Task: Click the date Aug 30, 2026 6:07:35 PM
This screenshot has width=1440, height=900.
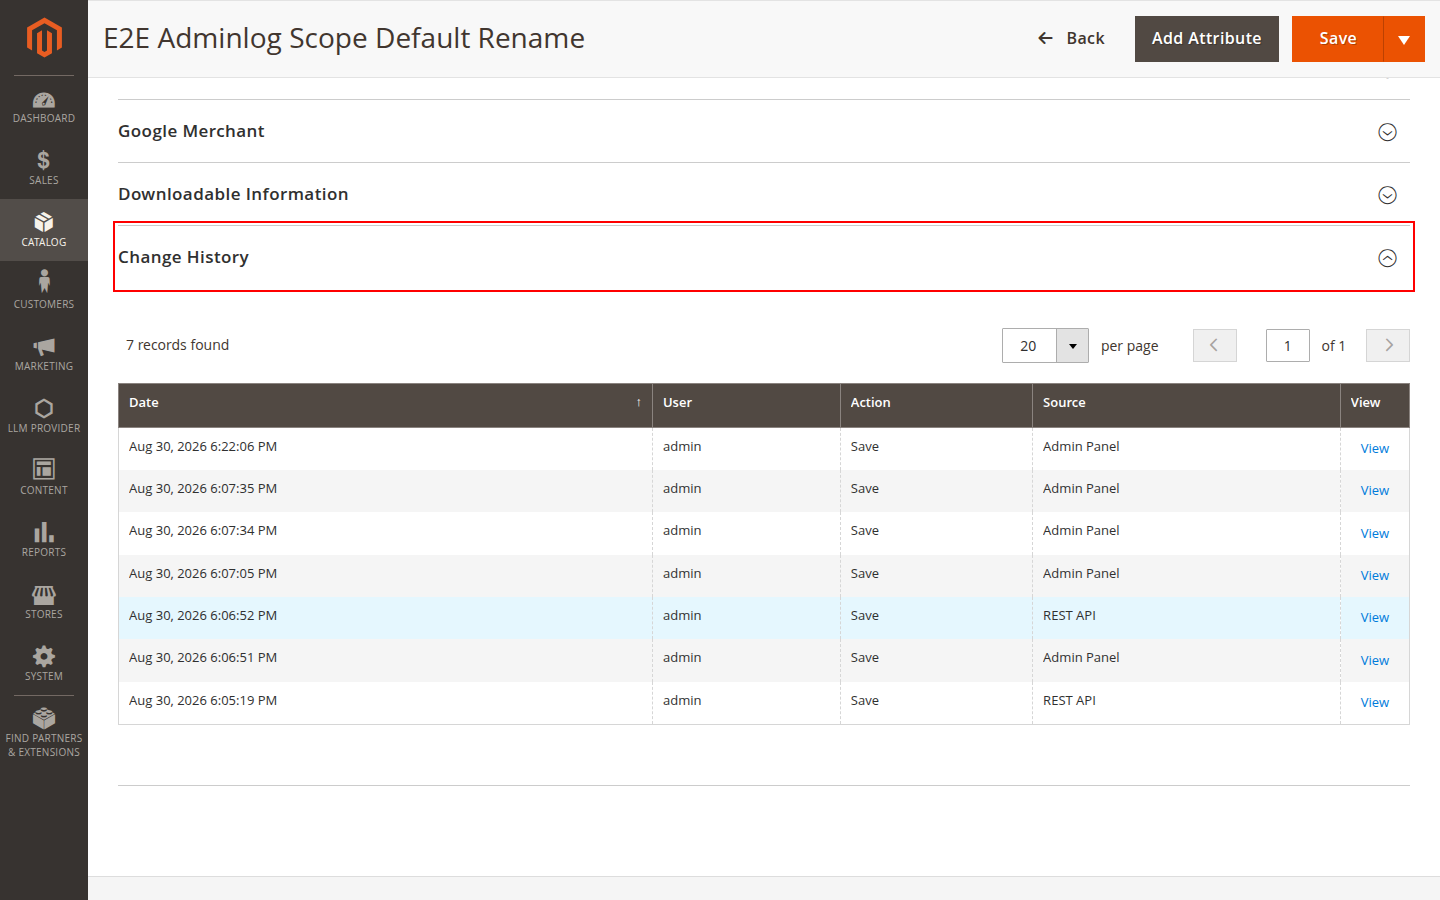Action: pos(203,489)
